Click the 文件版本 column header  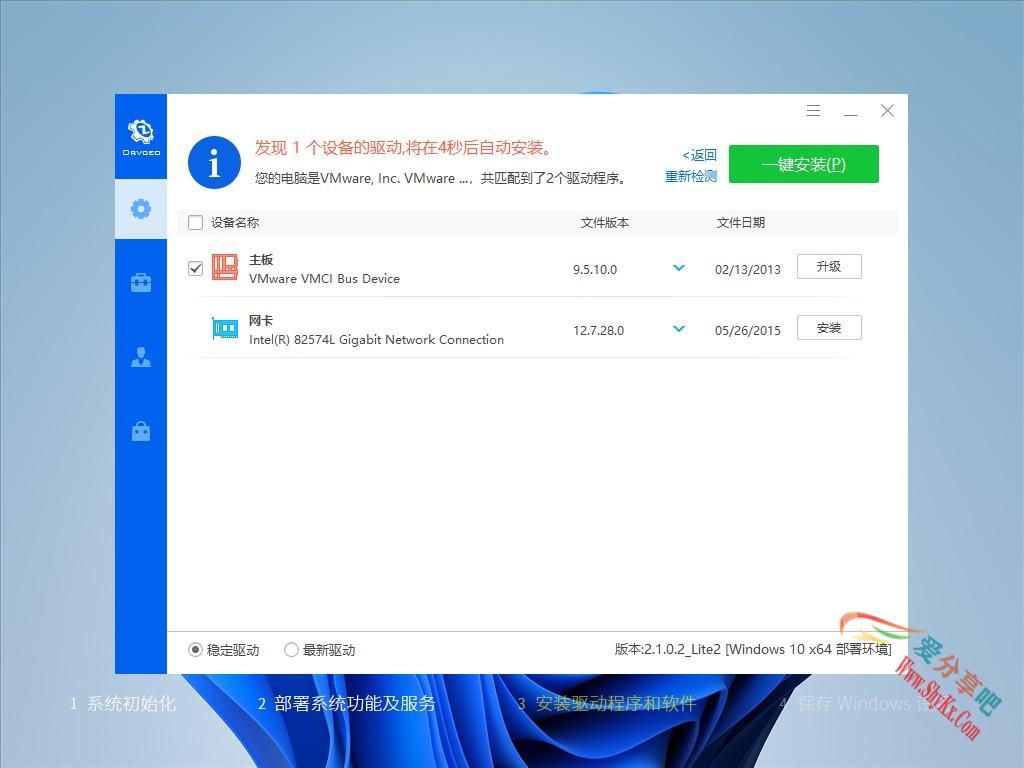click(x=605, y=223)
